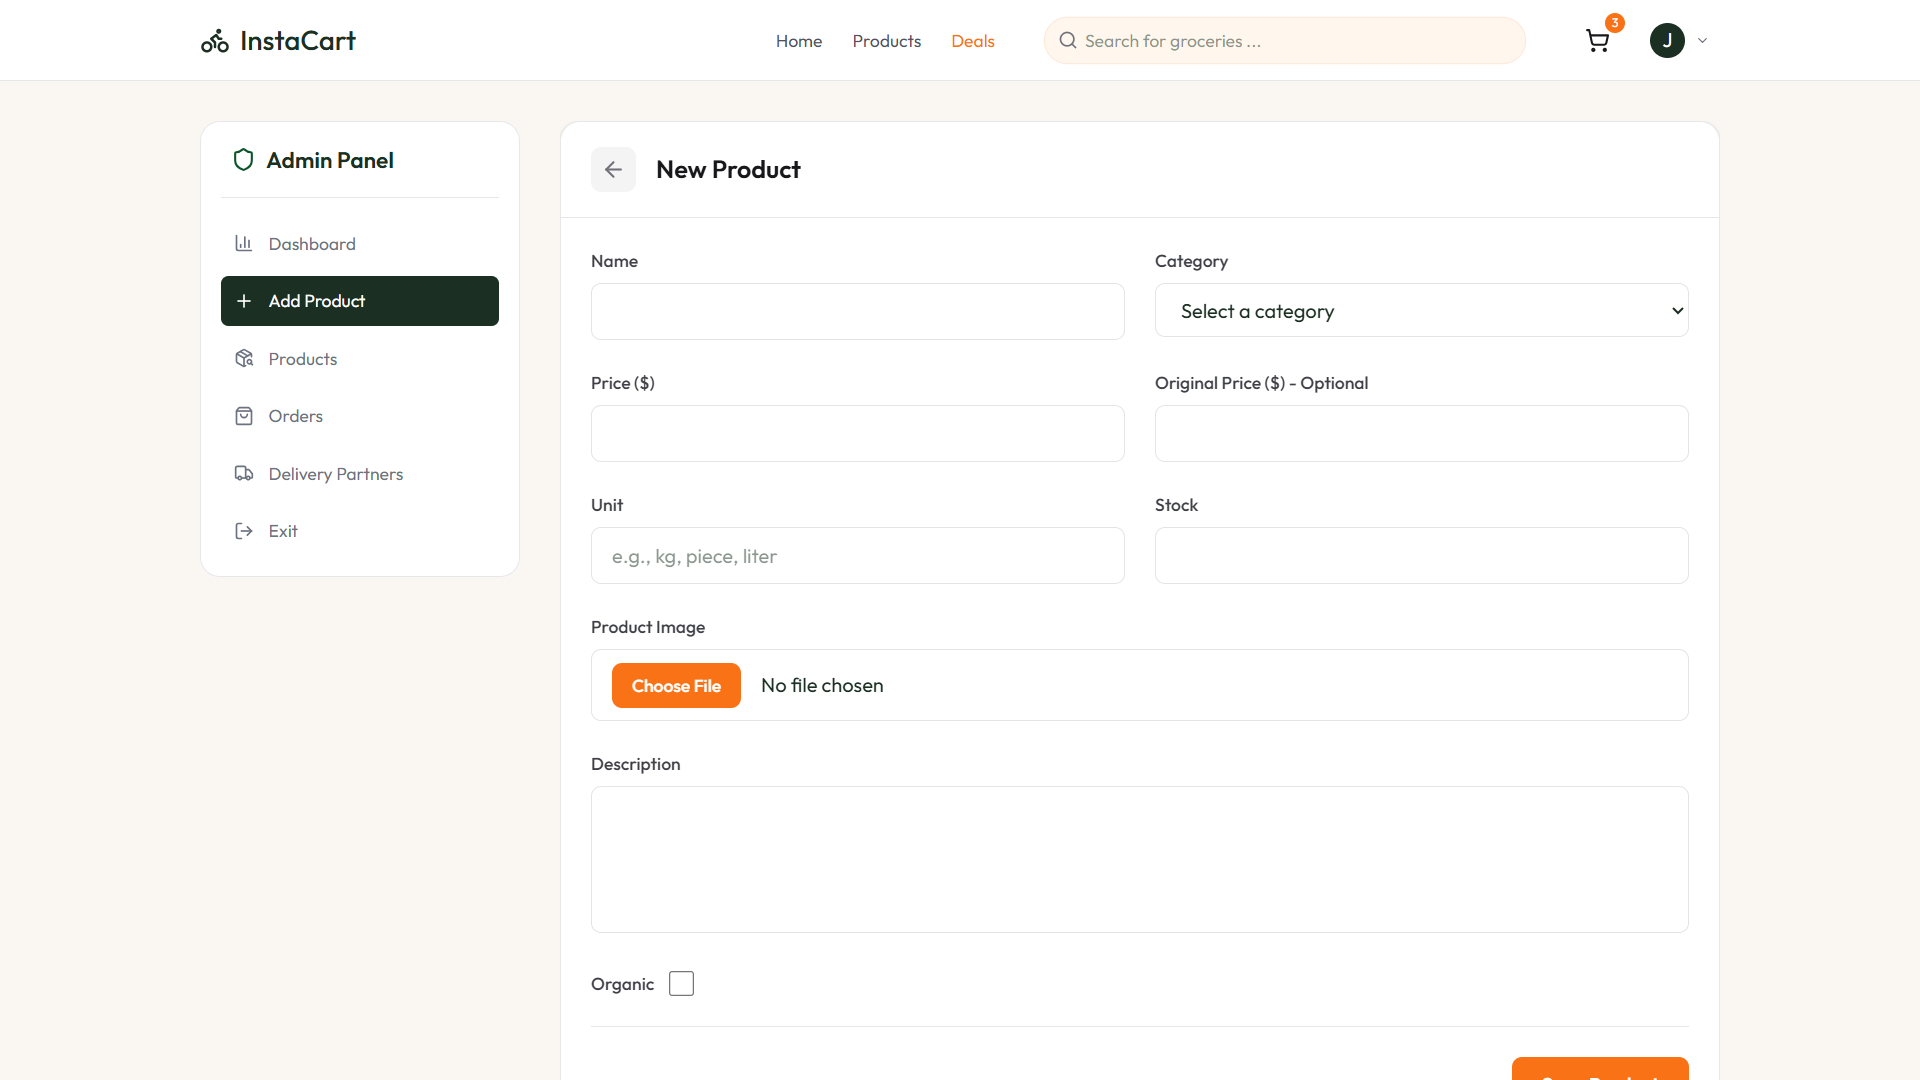The width and height of the screenshot is (1920, 1080).
Task: Click the Add Product plus icon
Action: tap(243, 301)
